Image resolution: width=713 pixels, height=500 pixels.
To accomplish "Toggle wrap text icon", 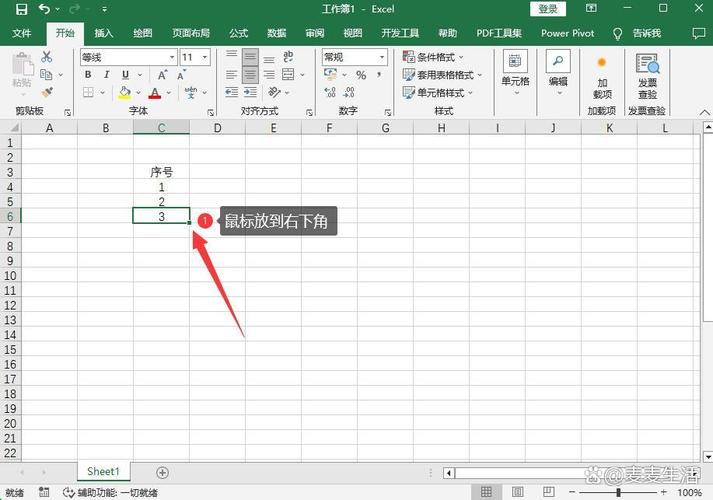I will [288, 57].
